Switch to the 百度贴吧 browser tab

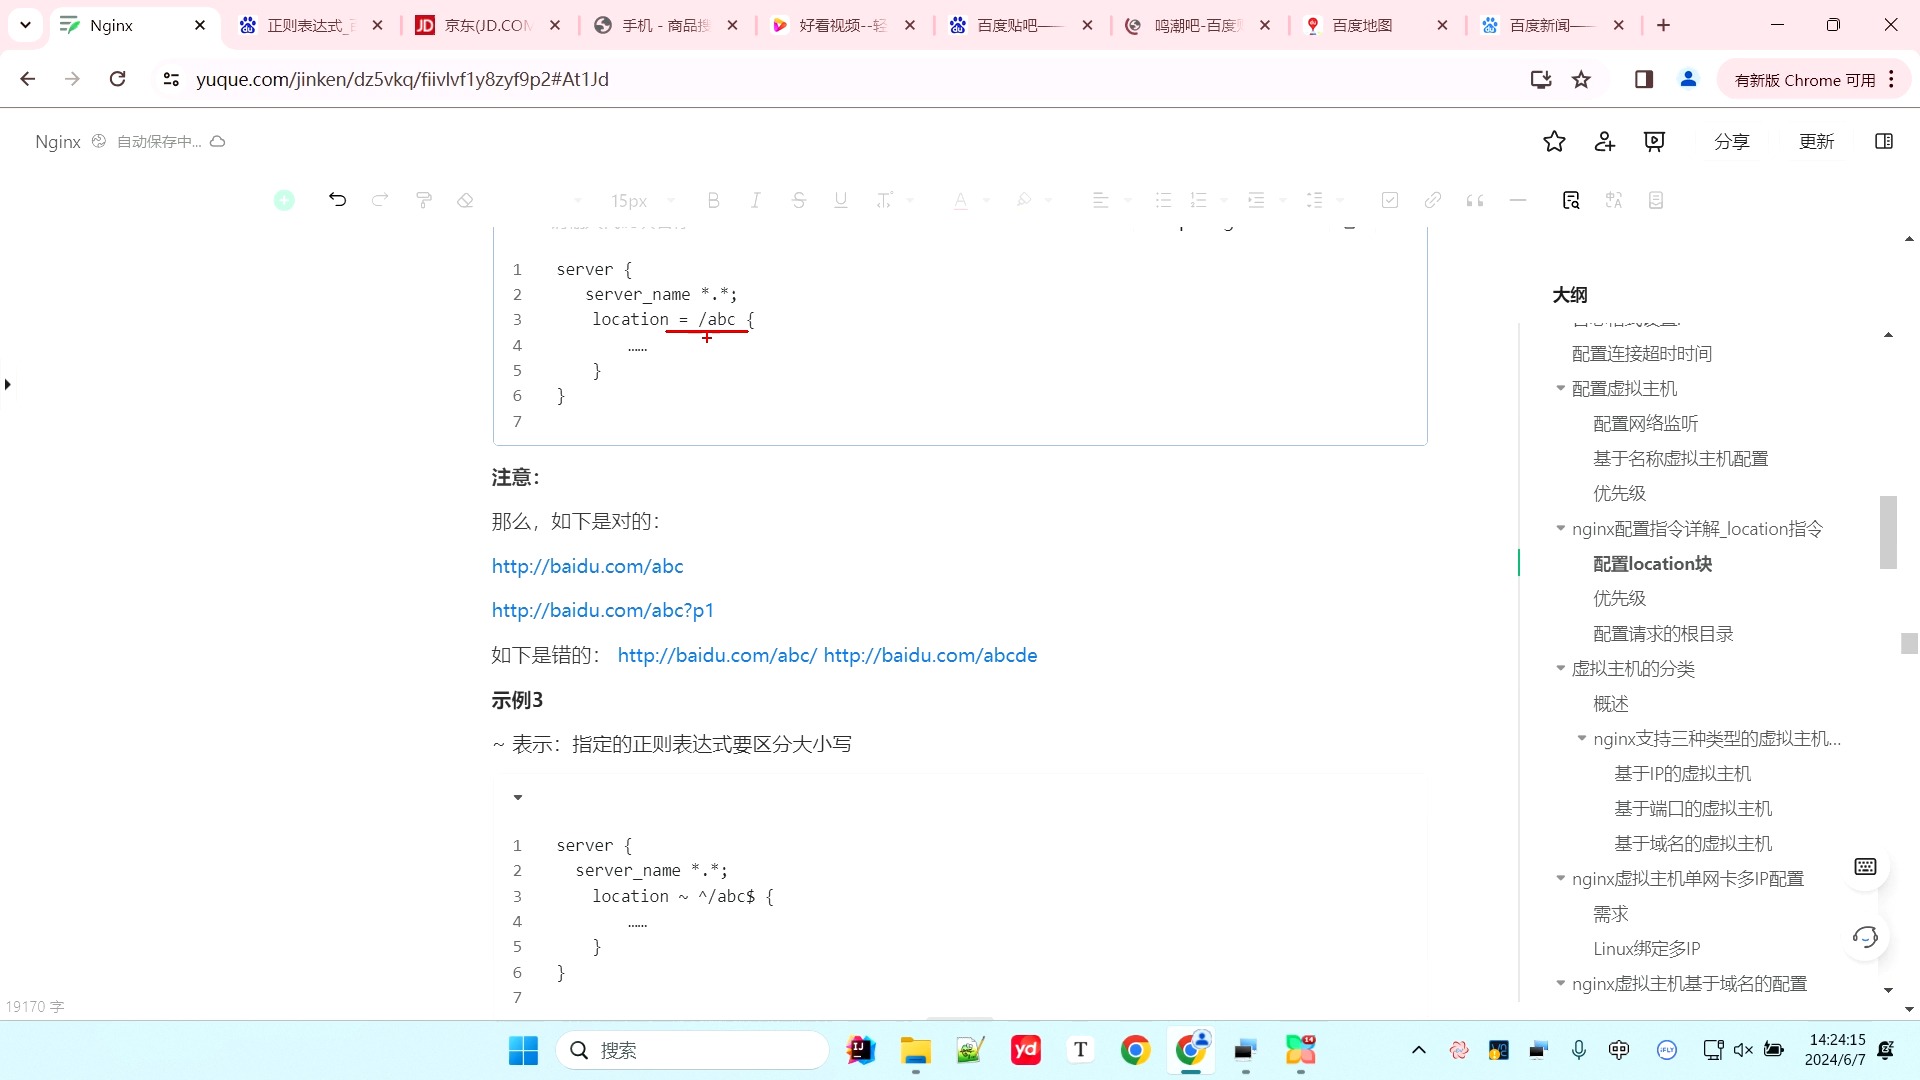[1020, 25]
